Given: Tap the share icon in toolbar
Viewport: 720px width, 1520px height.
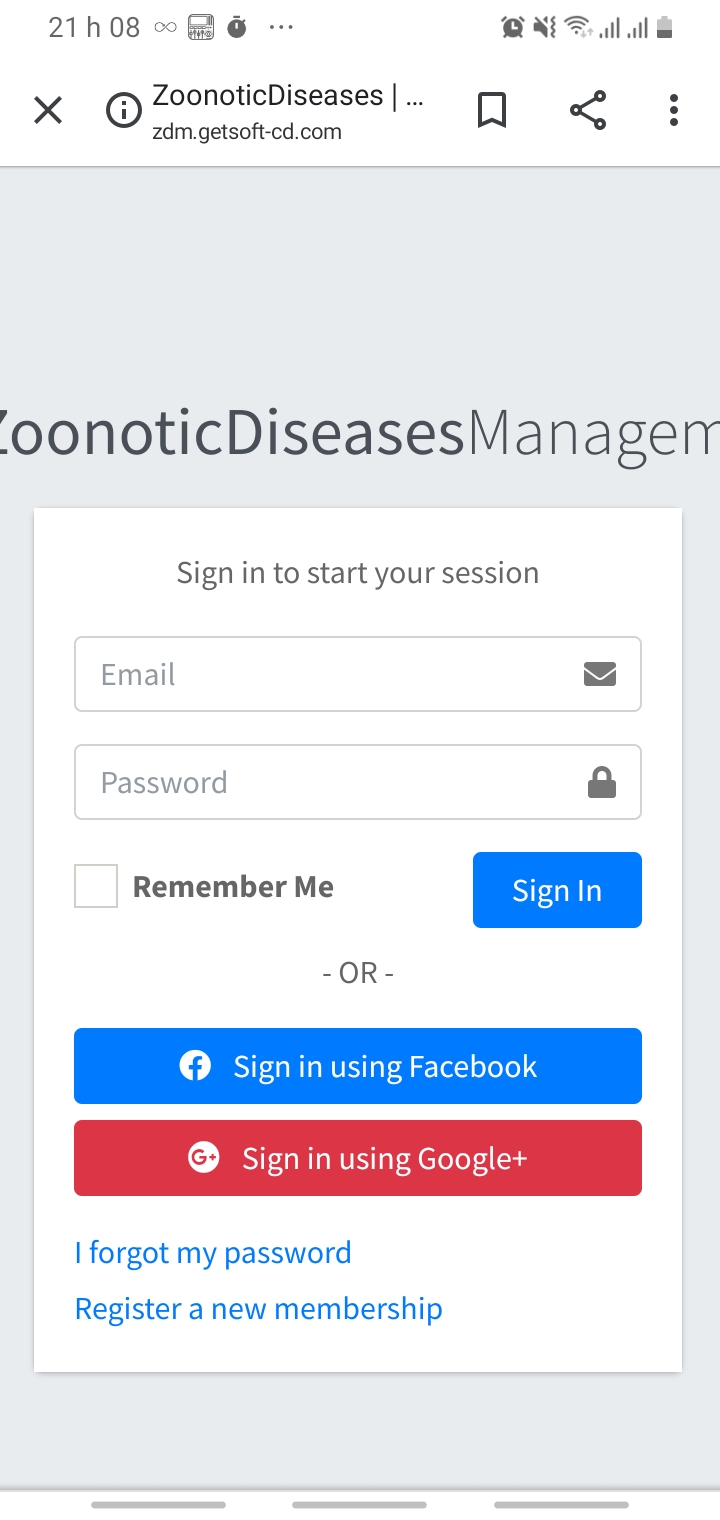Looking at the screenshot, I should point(588,110).
